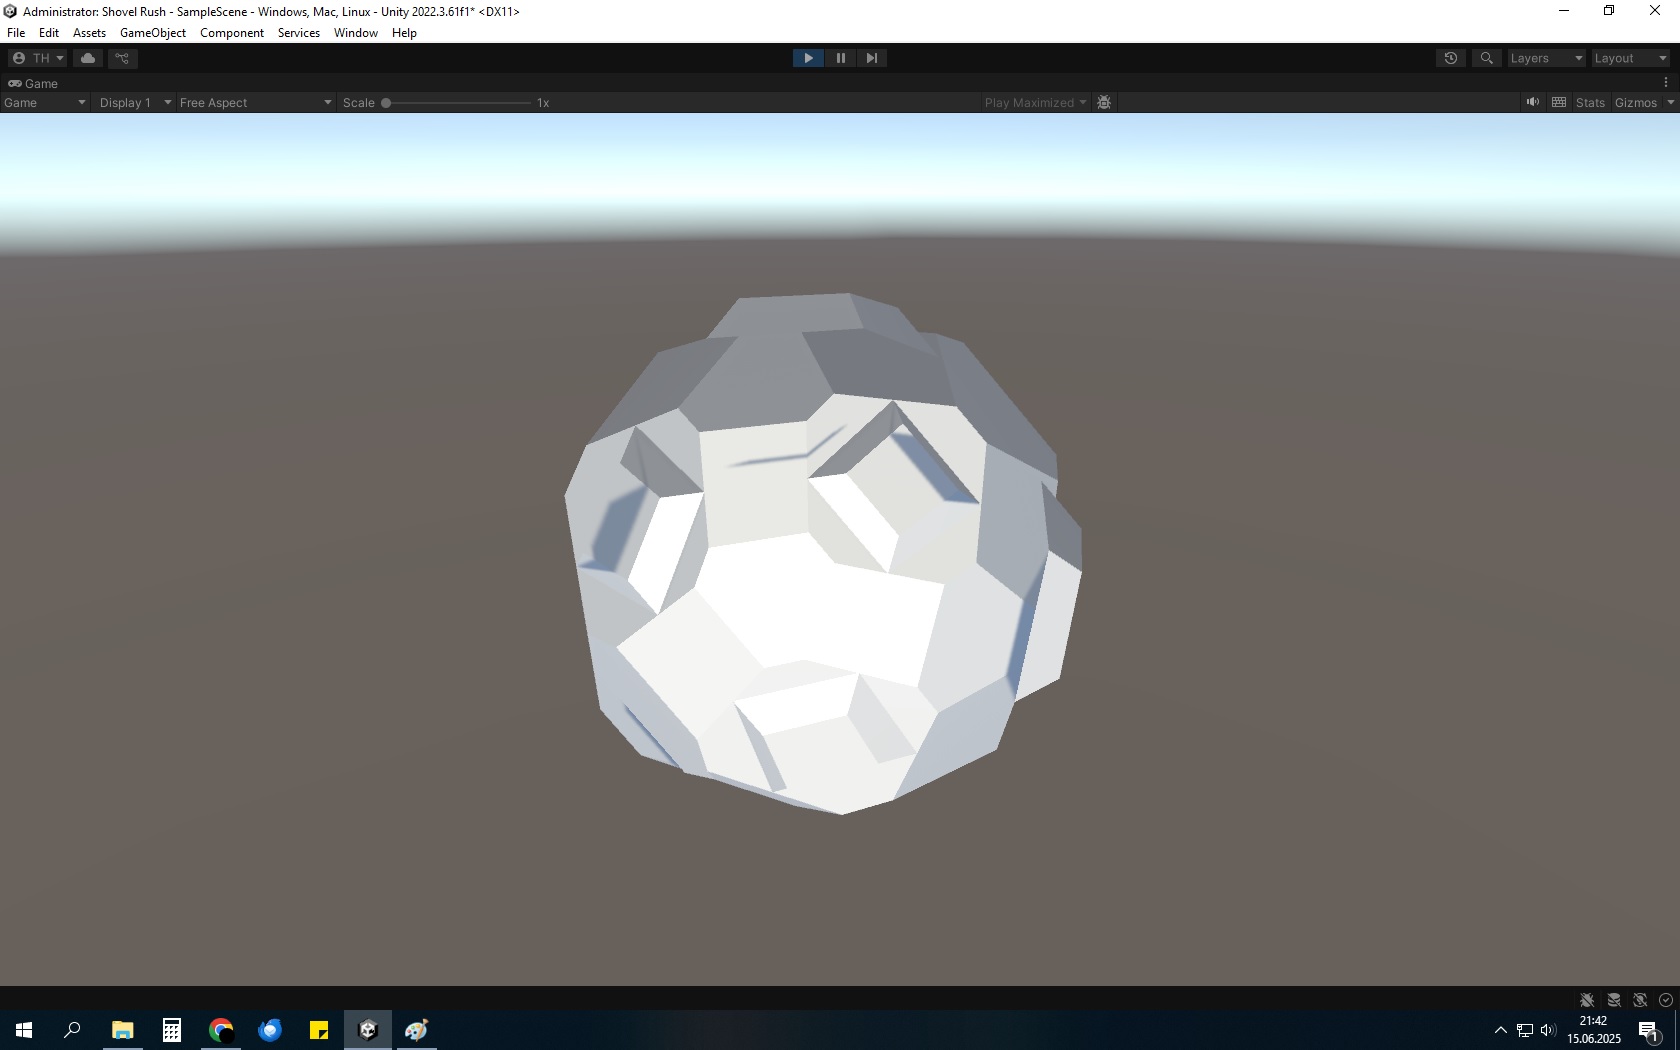
Task: Open the Free Aspect dropdown
Action: 255,102
